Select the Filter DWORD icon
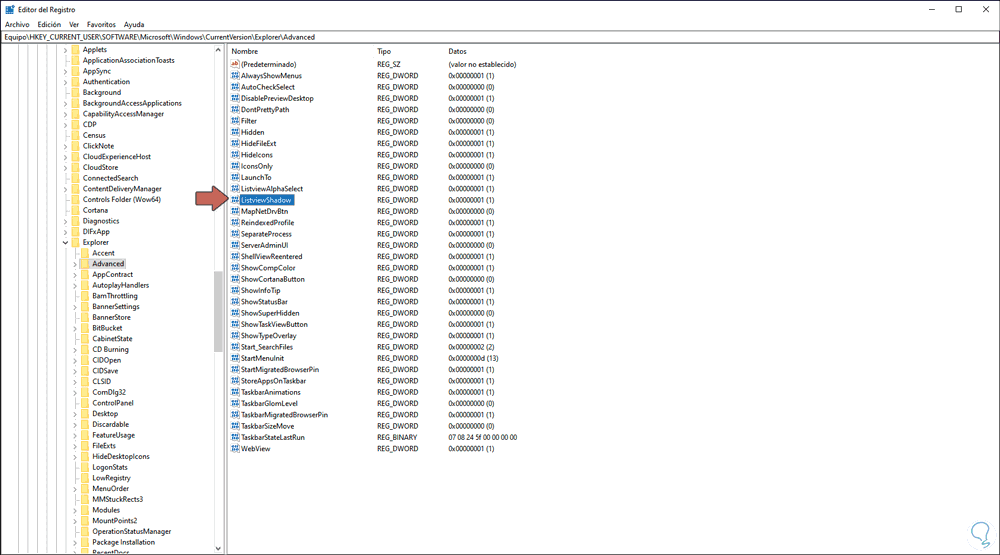 click(x=235, y=121)
